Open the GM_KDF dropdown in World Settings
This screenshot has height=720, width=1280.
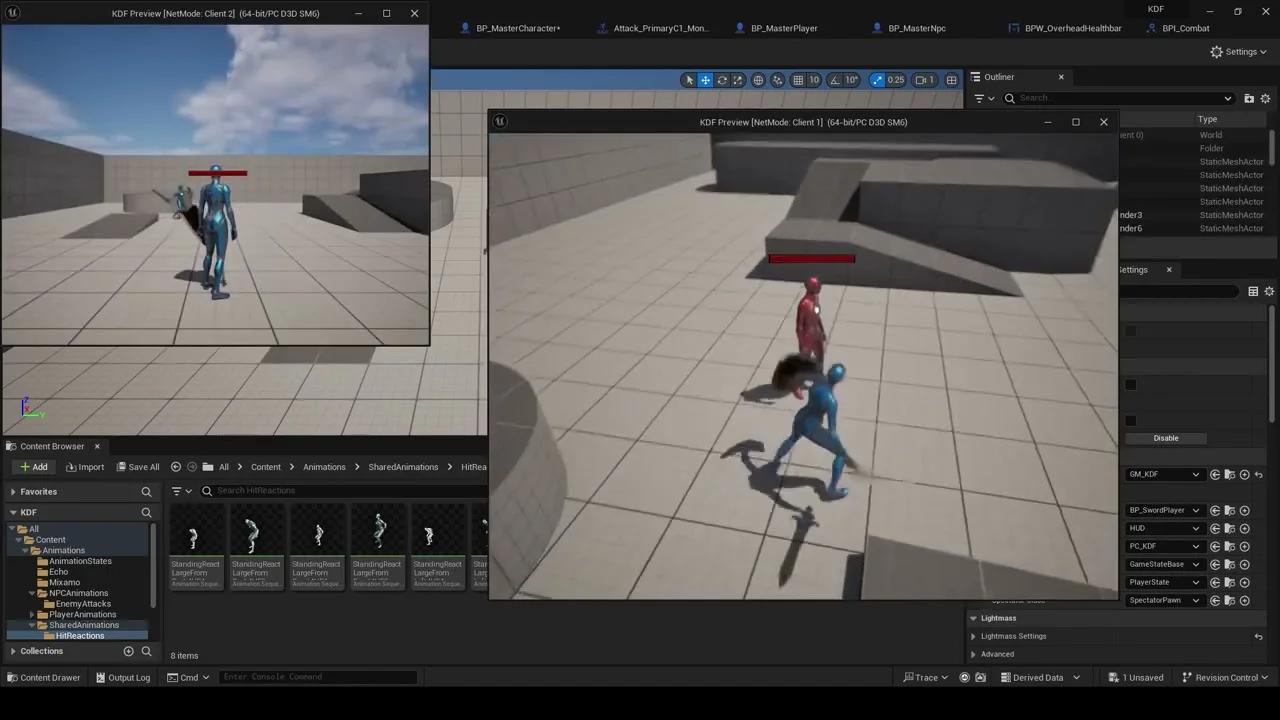coord(1164,474)
